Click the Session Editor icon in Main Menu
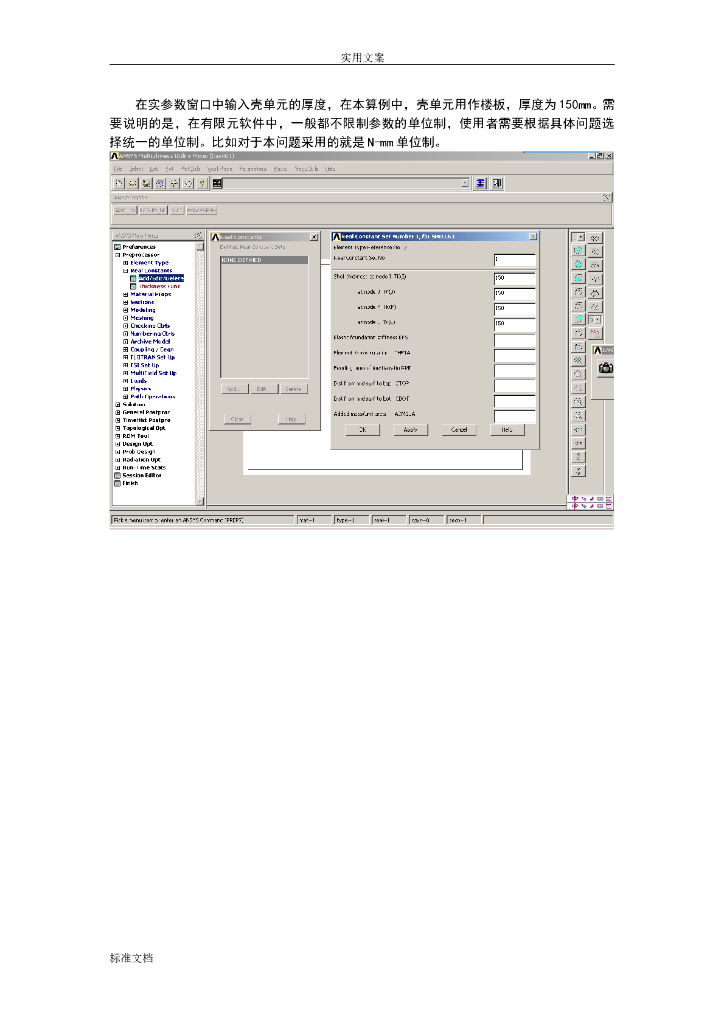This screenshot has width=724, height=1024. tap(118, 475)
